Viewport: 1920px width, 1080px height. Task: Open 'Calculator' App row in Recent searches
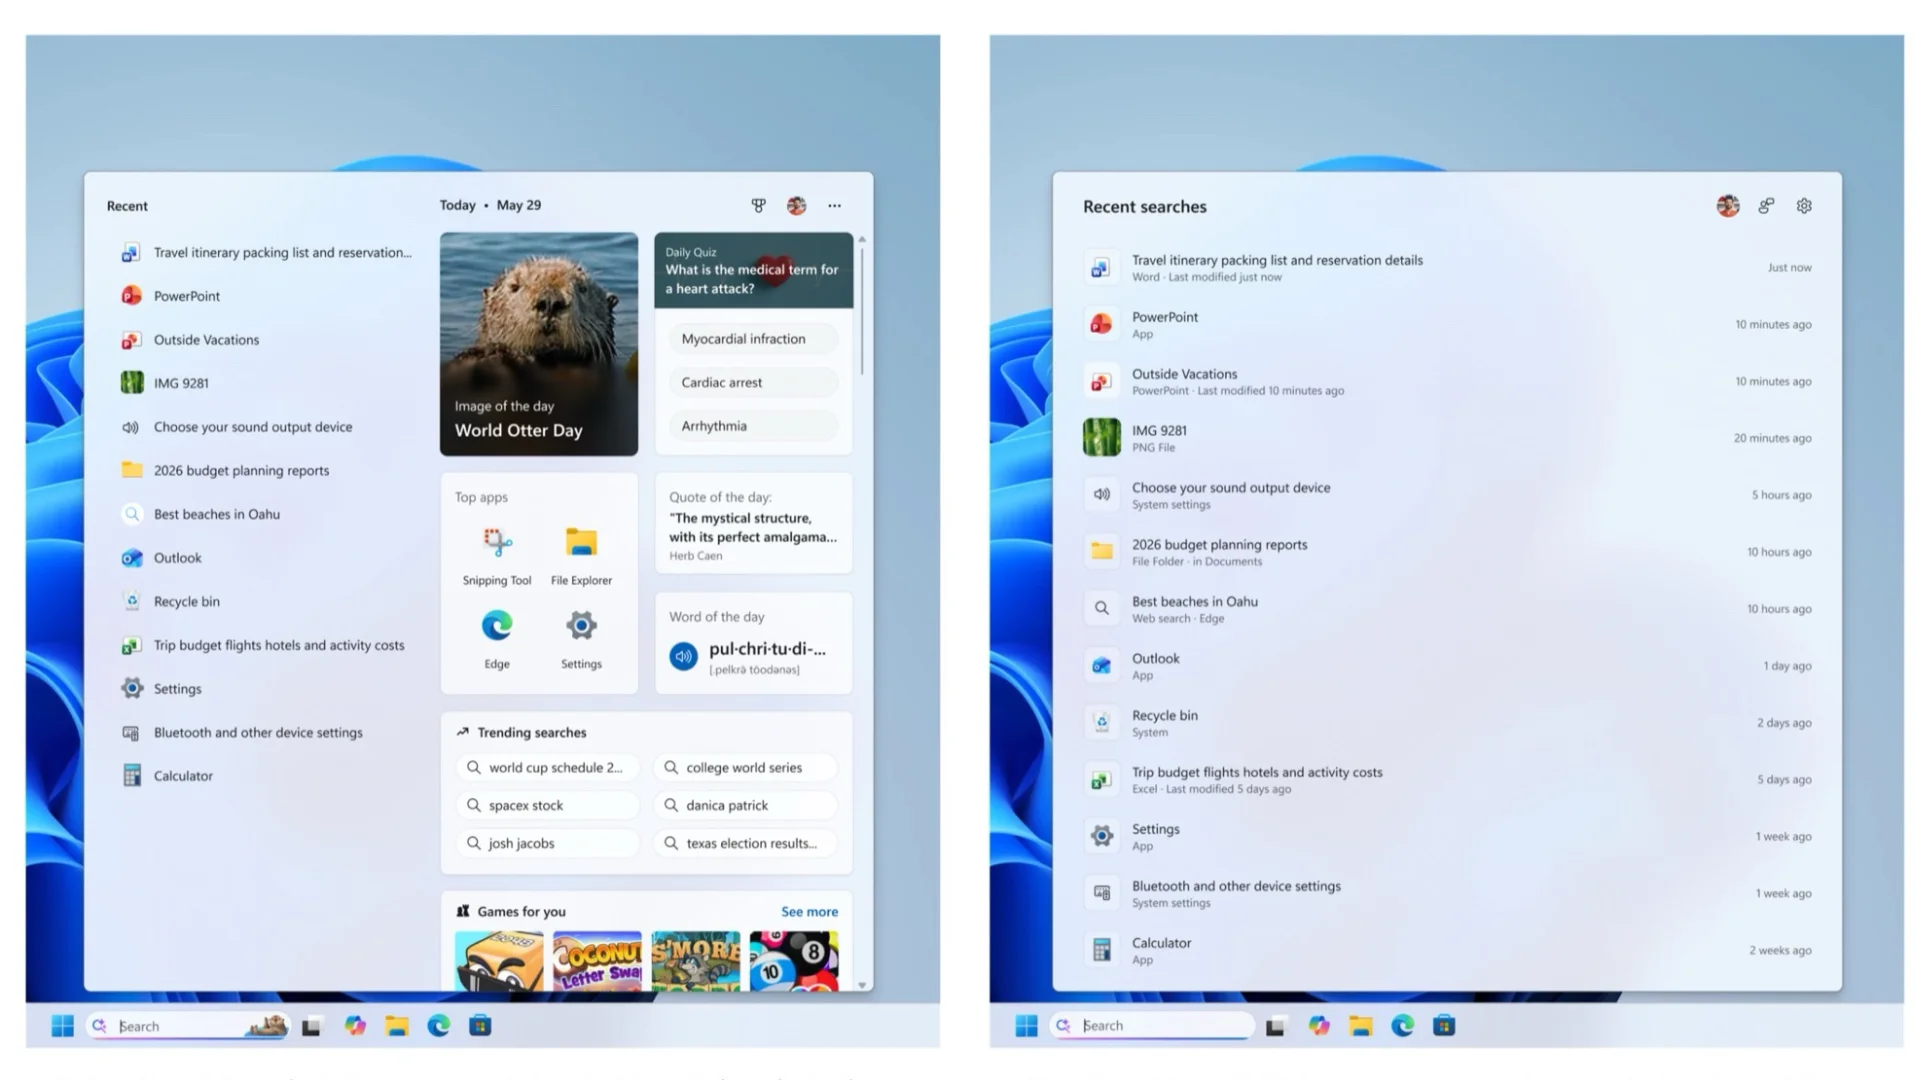tap(1447, 951)
